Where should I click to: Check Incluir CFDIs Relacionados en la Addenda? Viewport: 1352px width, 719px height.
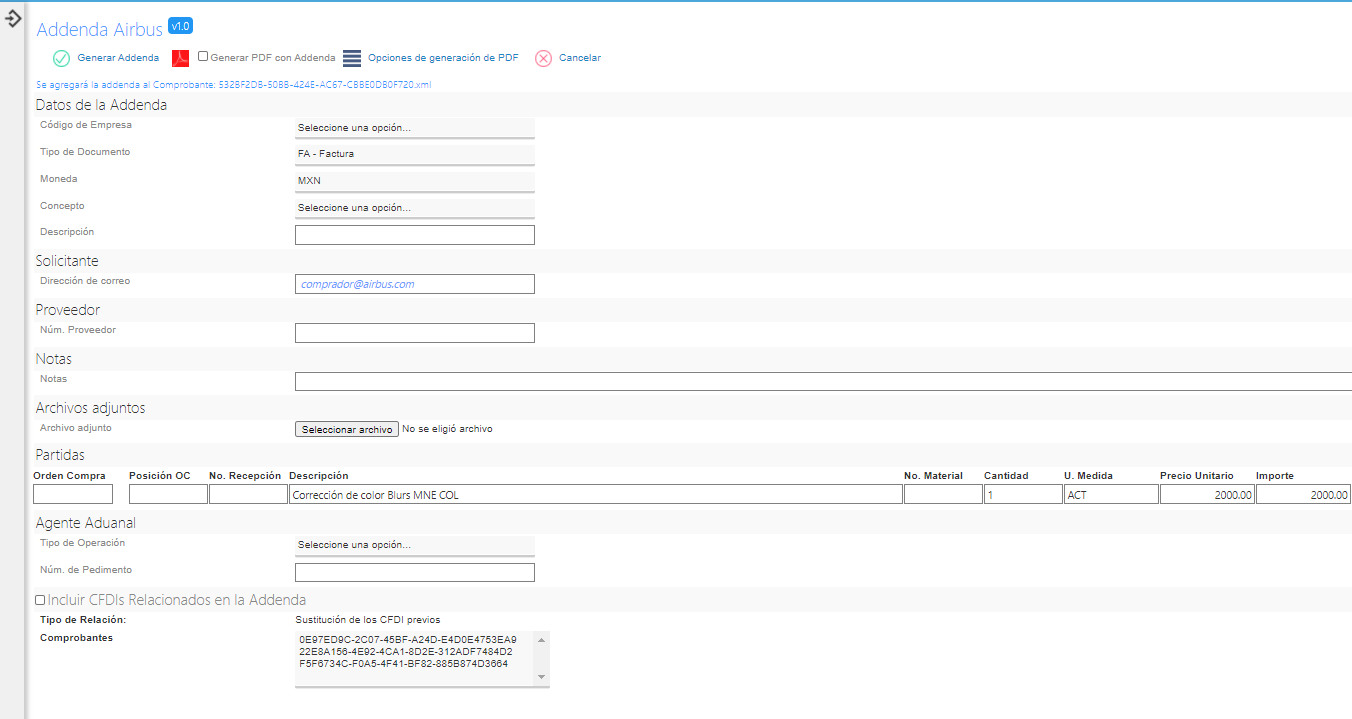[40, 600]
